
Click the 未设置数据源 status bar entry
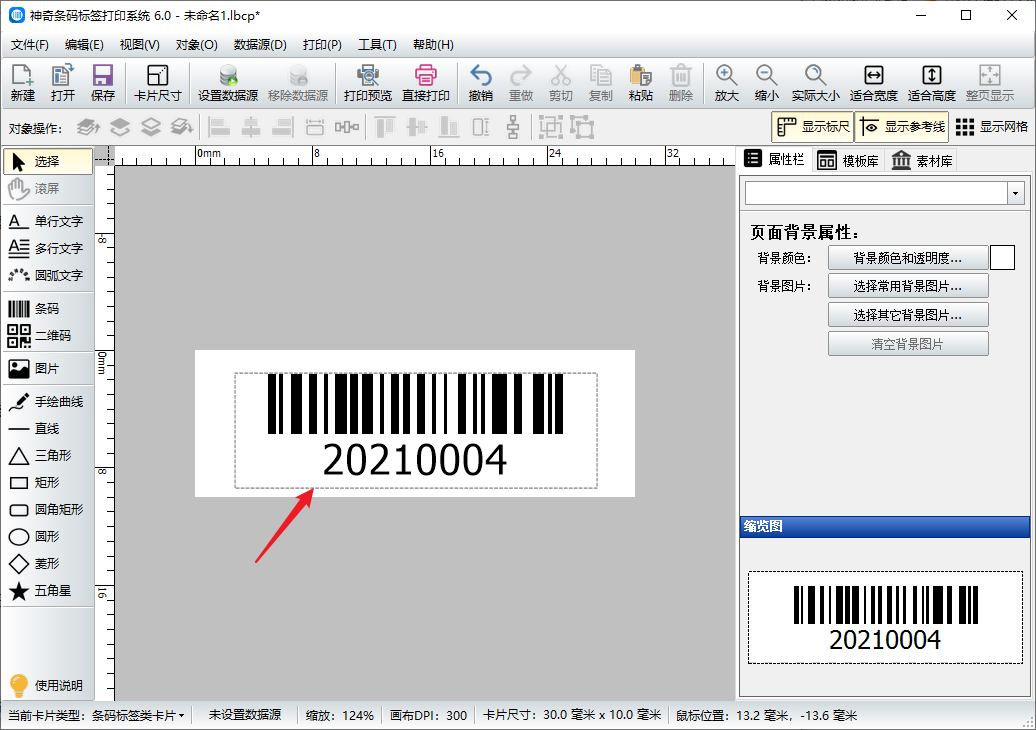point(245,715)
